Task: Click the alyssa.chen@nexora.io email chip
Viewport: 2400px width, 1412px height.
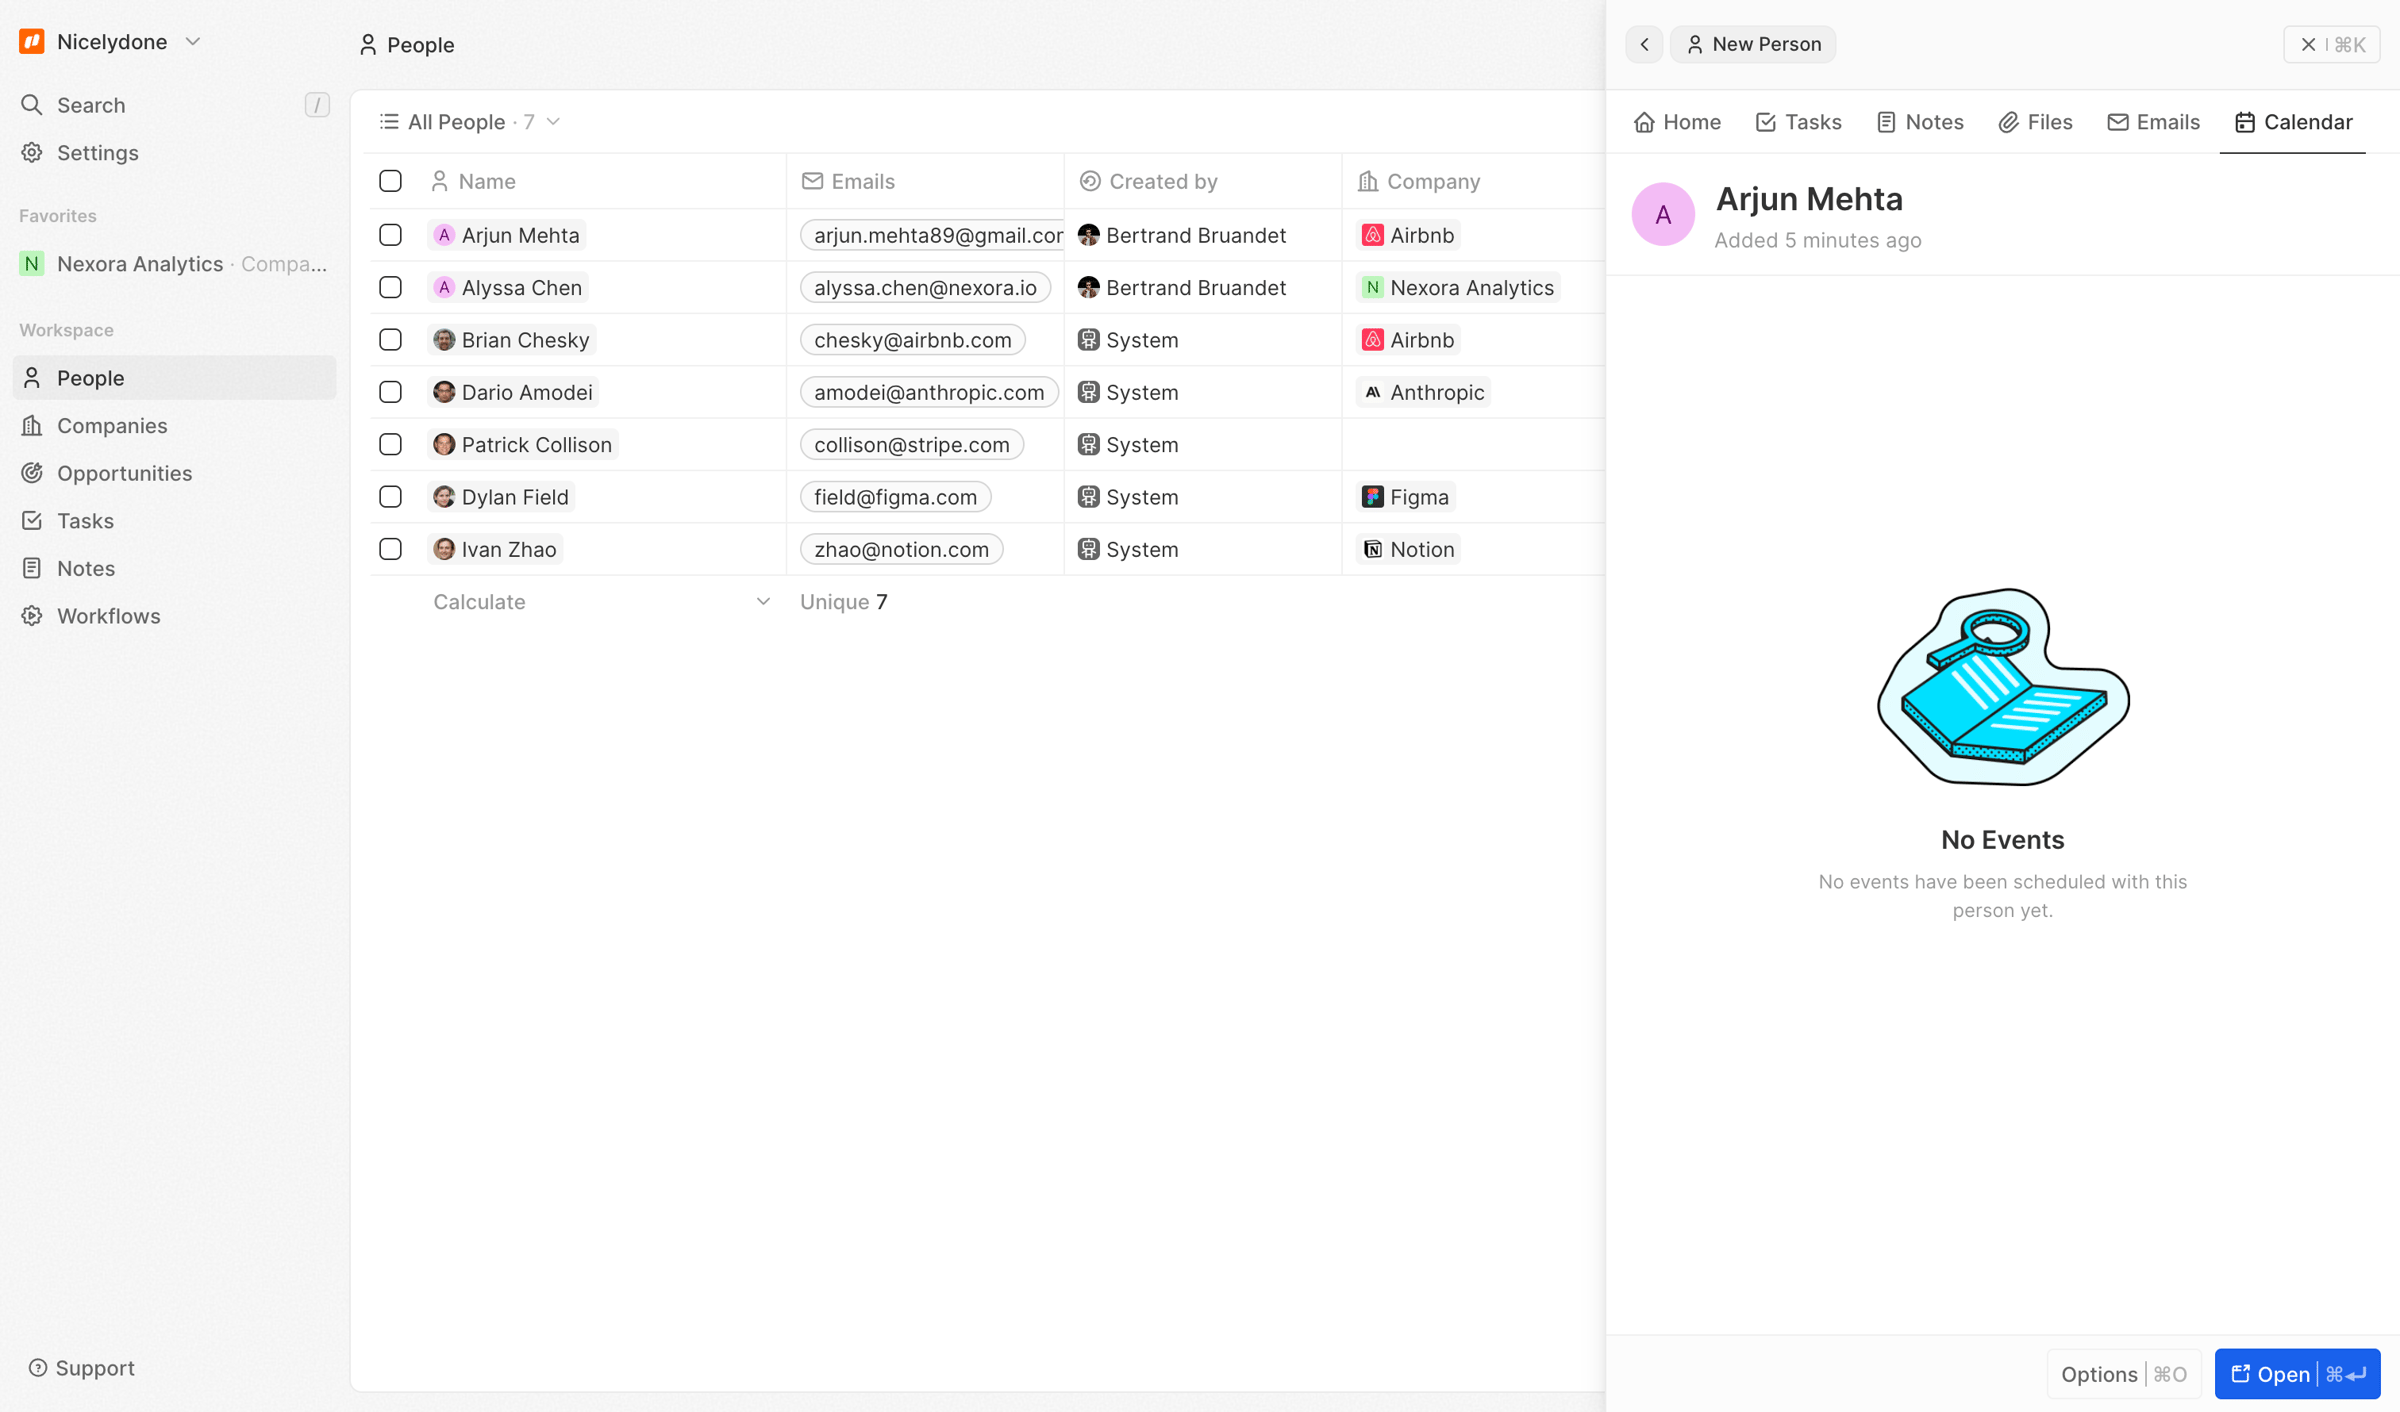Action: pyautogui.click(x=925, y=288)
